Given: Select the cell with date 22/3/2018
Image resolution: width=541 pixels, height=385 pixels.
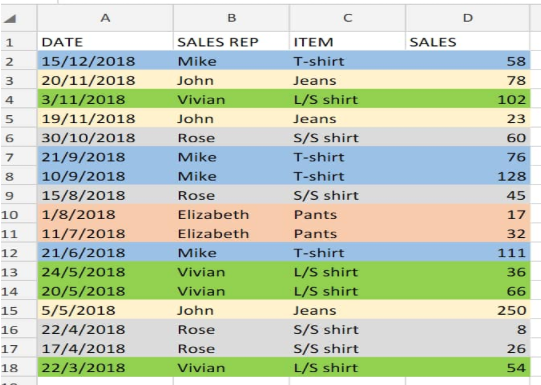Looking at the screenshot, I should [x=105, y=368].
